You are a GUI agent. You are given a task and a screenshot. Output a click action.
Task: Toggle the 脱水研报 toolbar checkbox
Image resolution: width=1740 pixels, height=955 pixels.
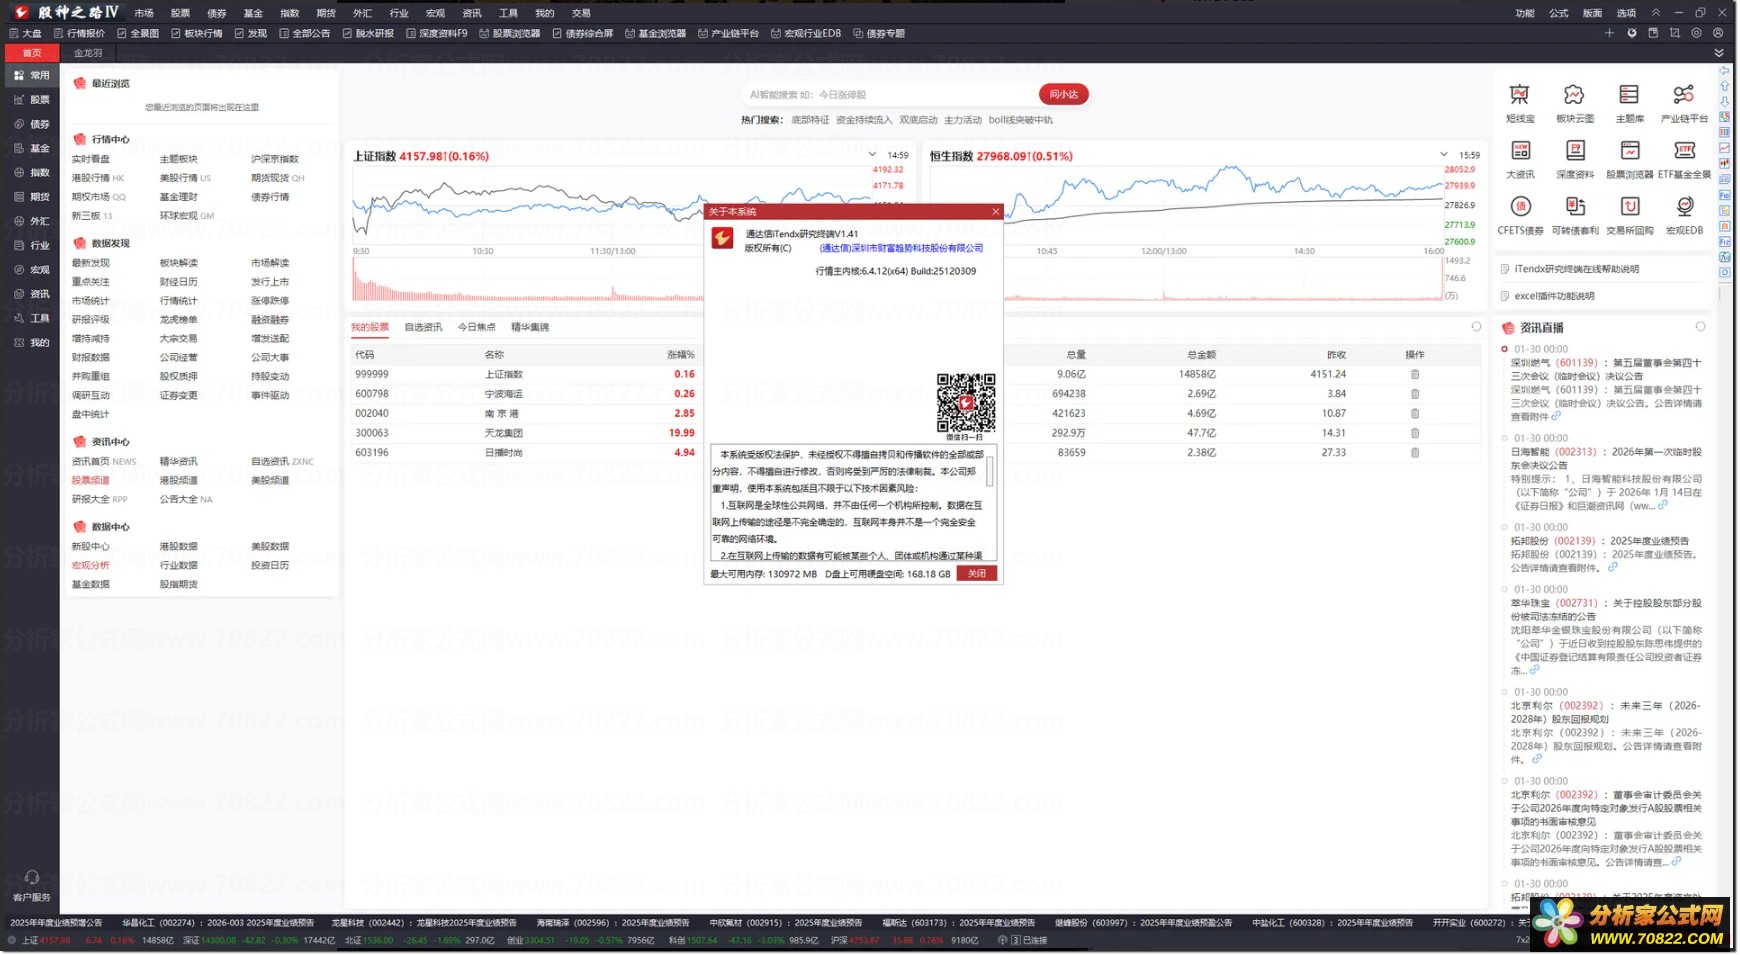(368, 33)
